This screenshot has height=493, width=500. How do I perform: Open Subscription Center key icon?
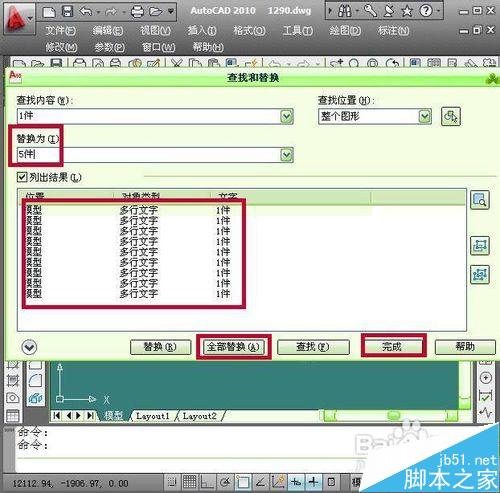(370, 11)
